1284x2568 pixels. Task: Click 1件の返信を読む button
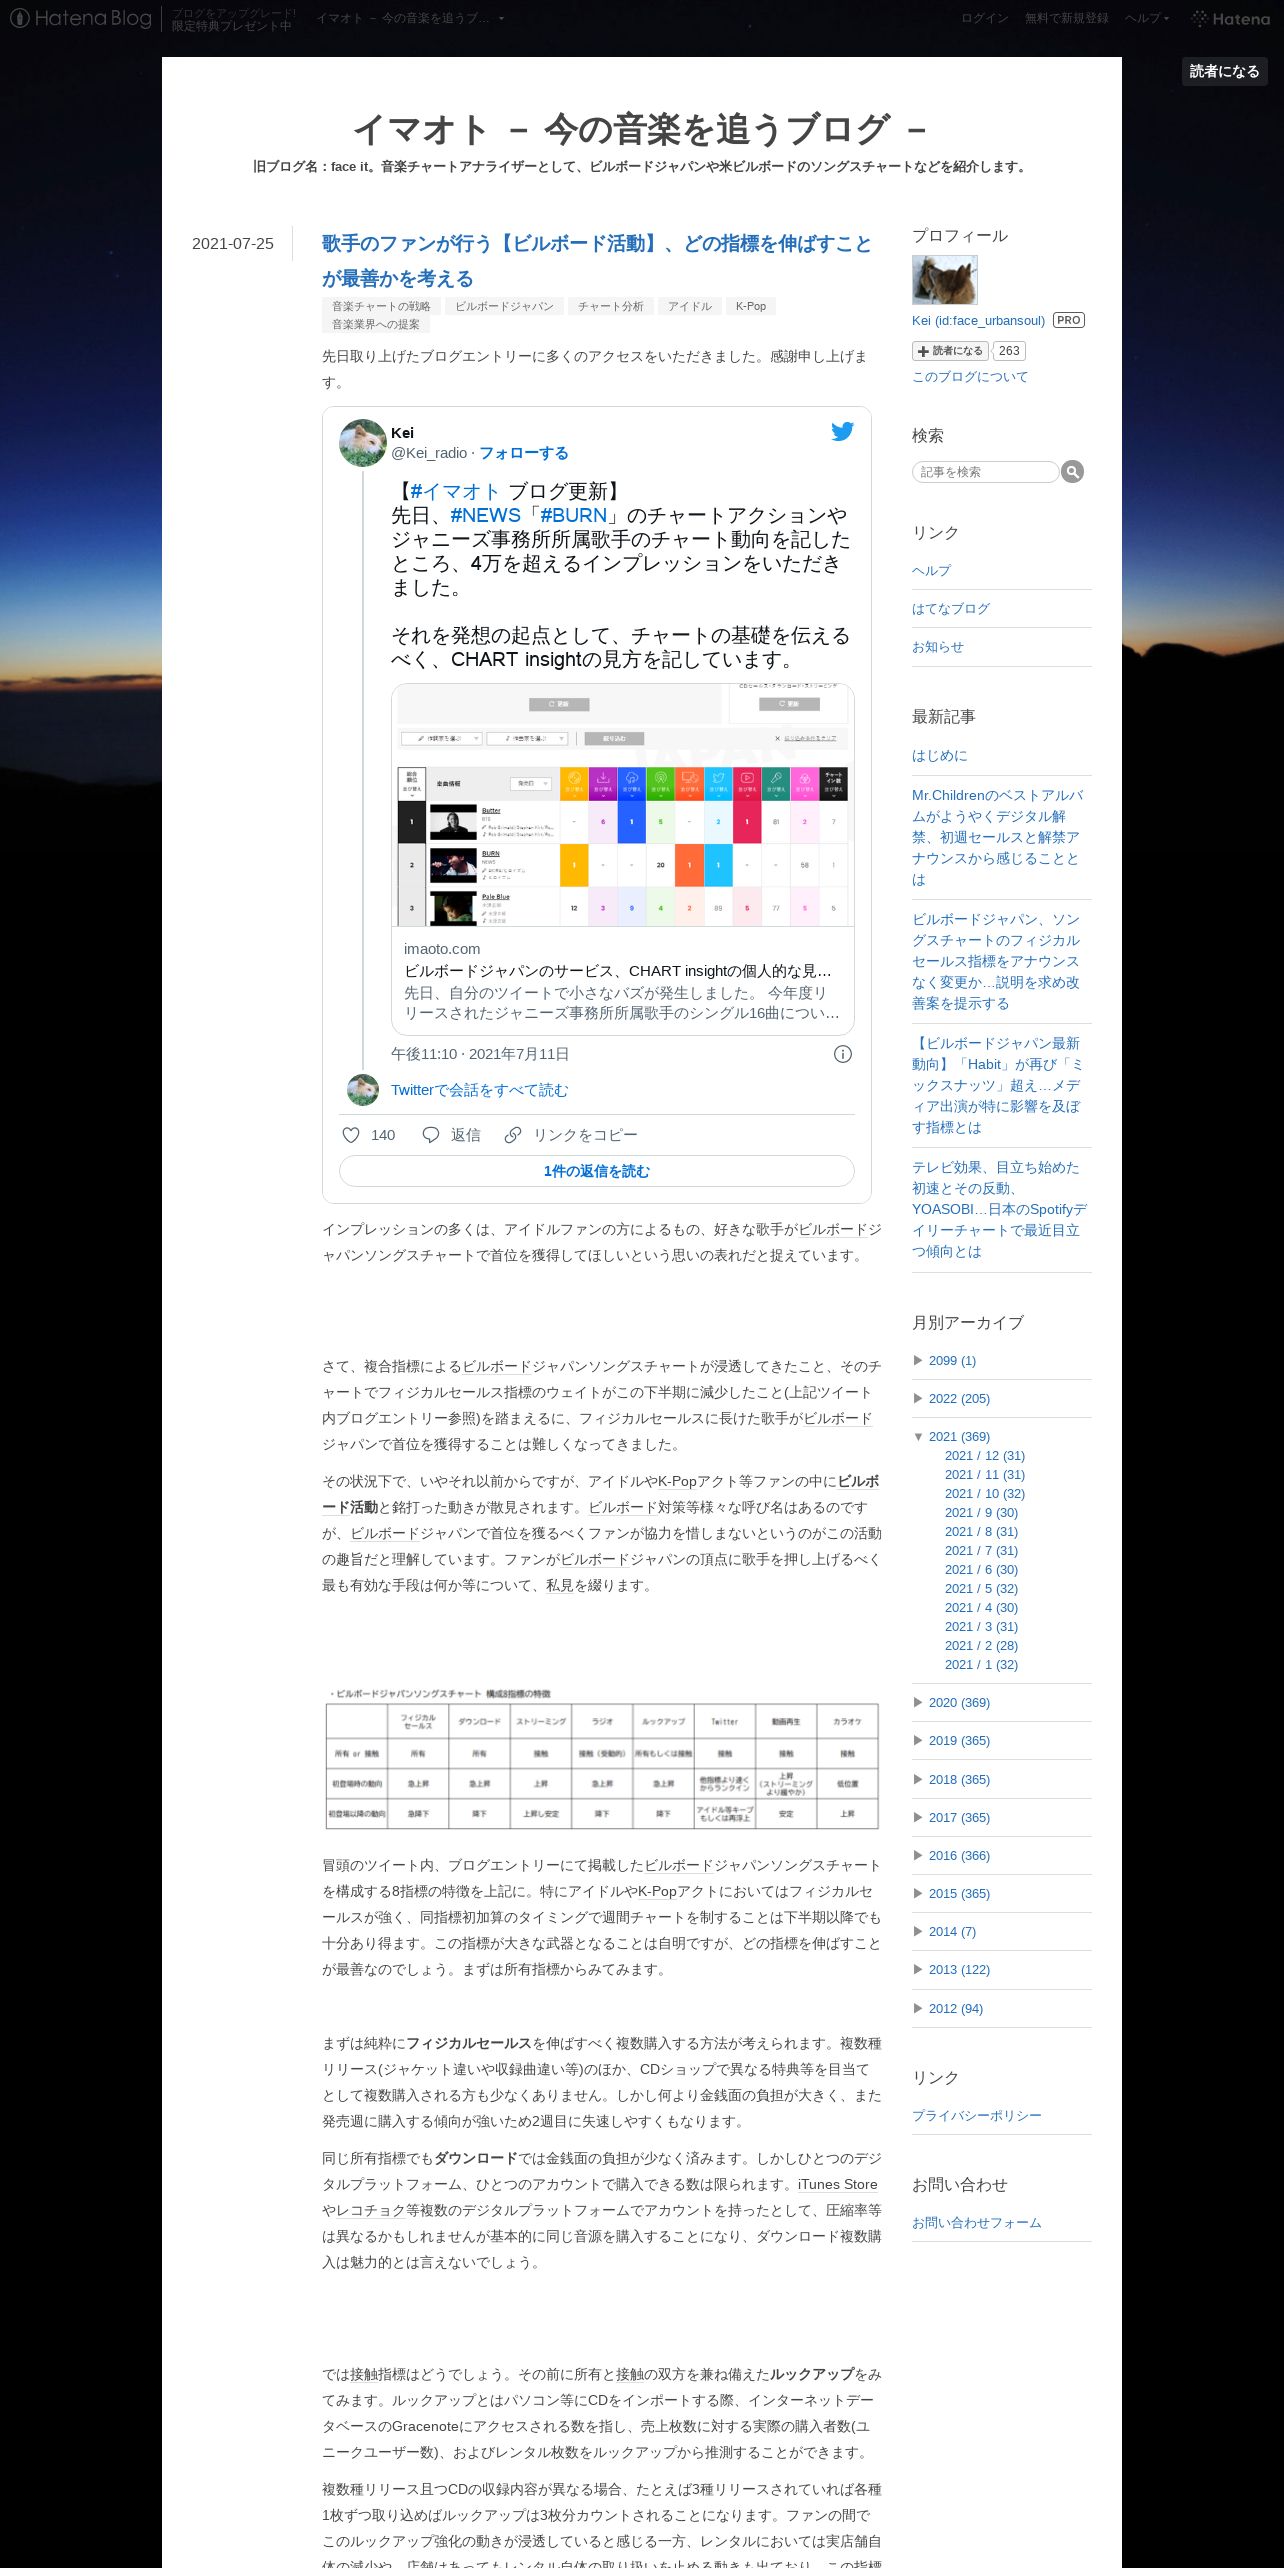[596, 1171]
